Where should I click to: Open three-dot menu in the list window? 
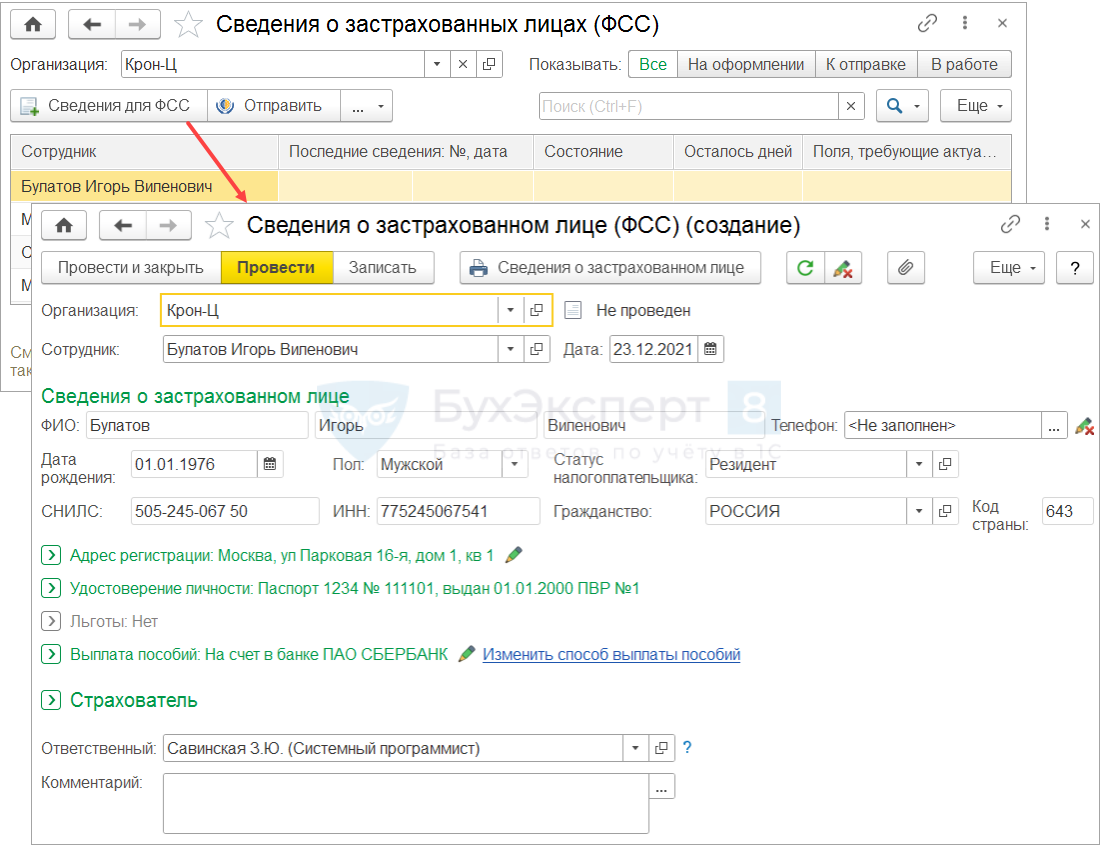click(x=965, y=23)
